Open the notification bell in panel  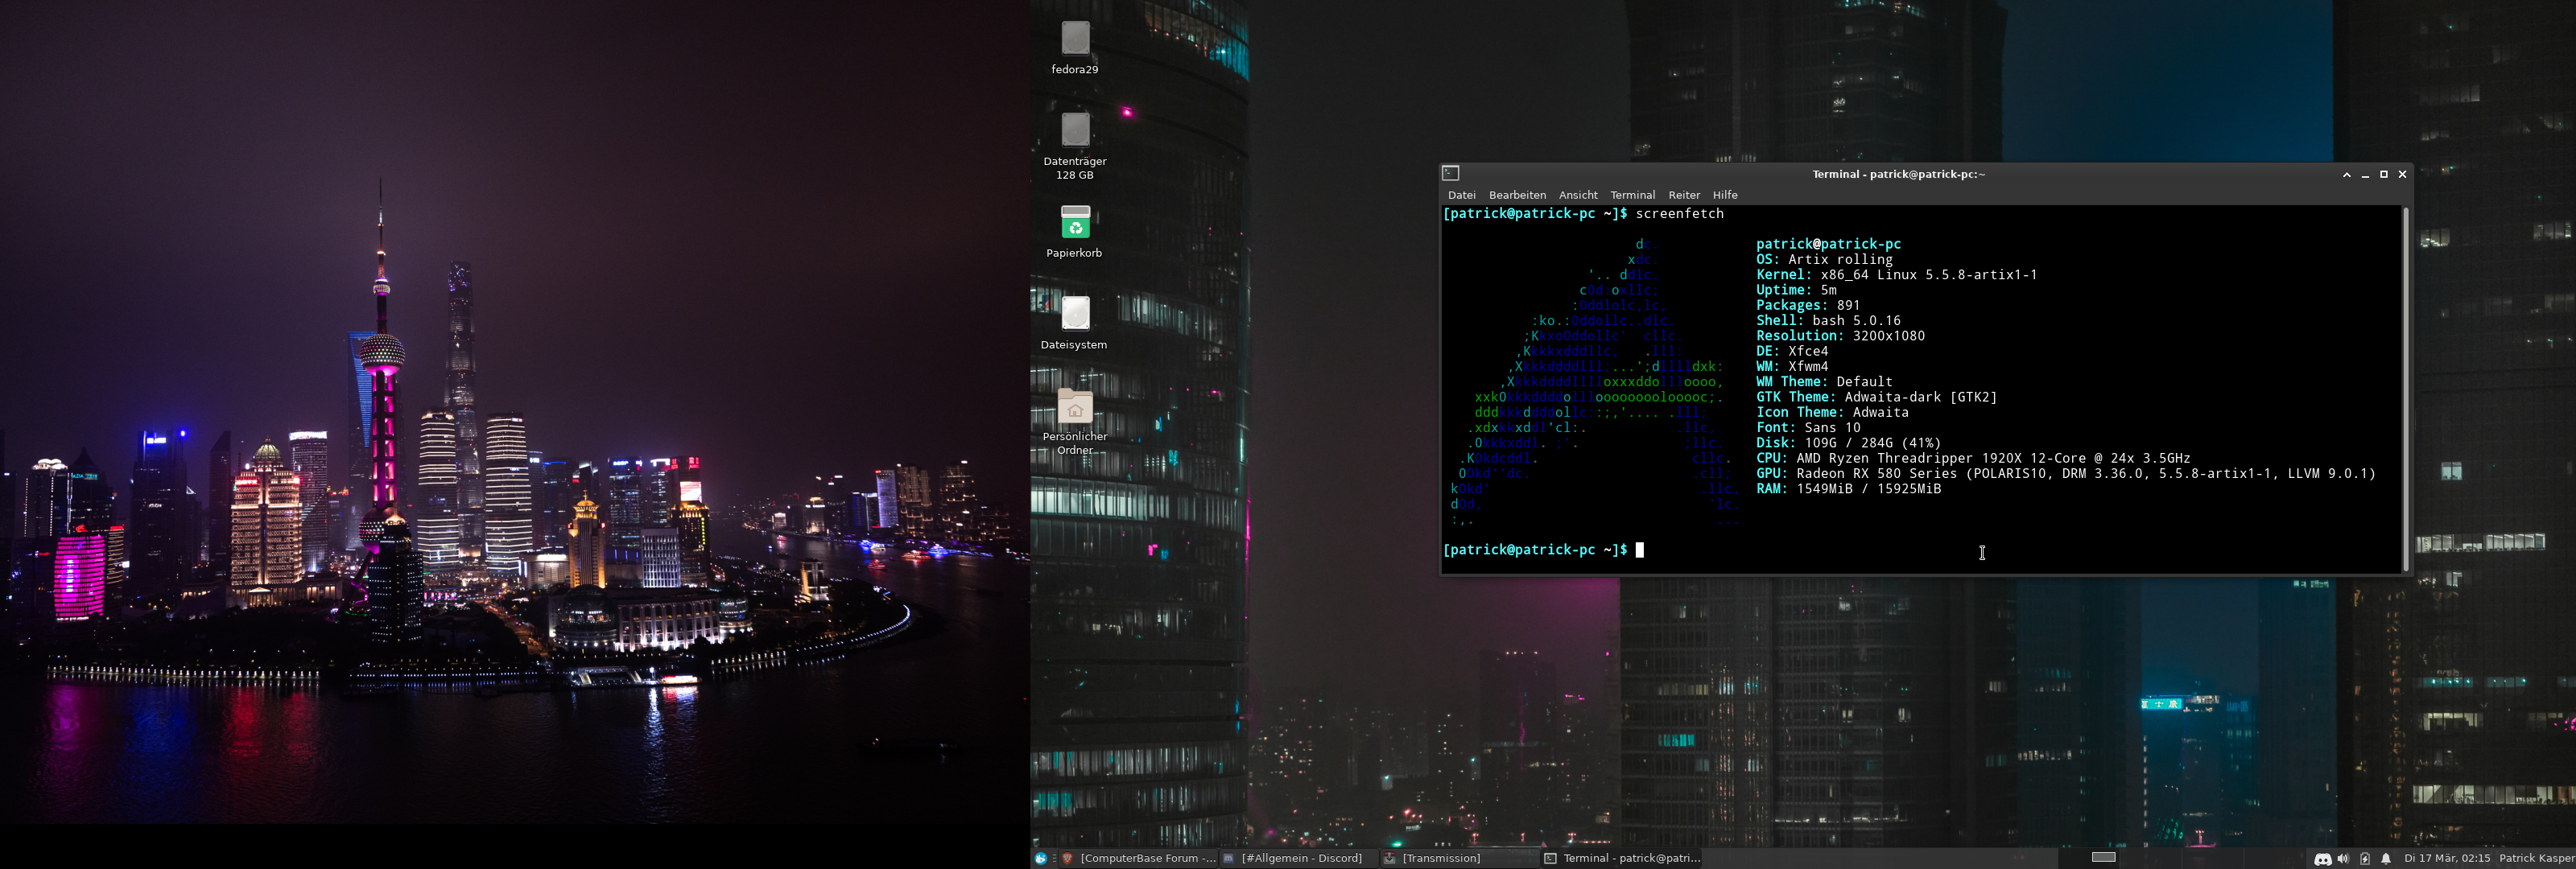[x=2386, y=858]
